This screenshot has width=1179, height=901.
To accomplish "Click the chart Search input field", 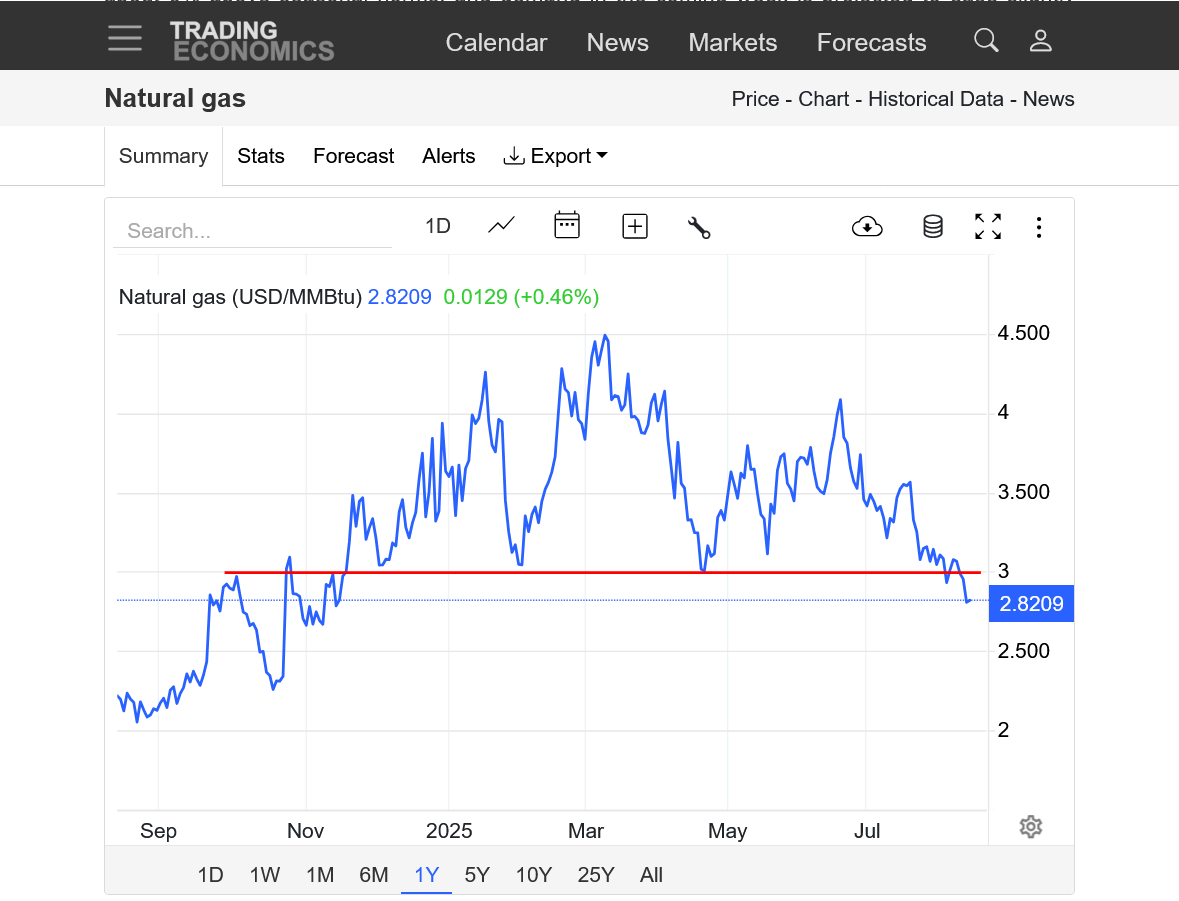I will (x=252, y=231).
